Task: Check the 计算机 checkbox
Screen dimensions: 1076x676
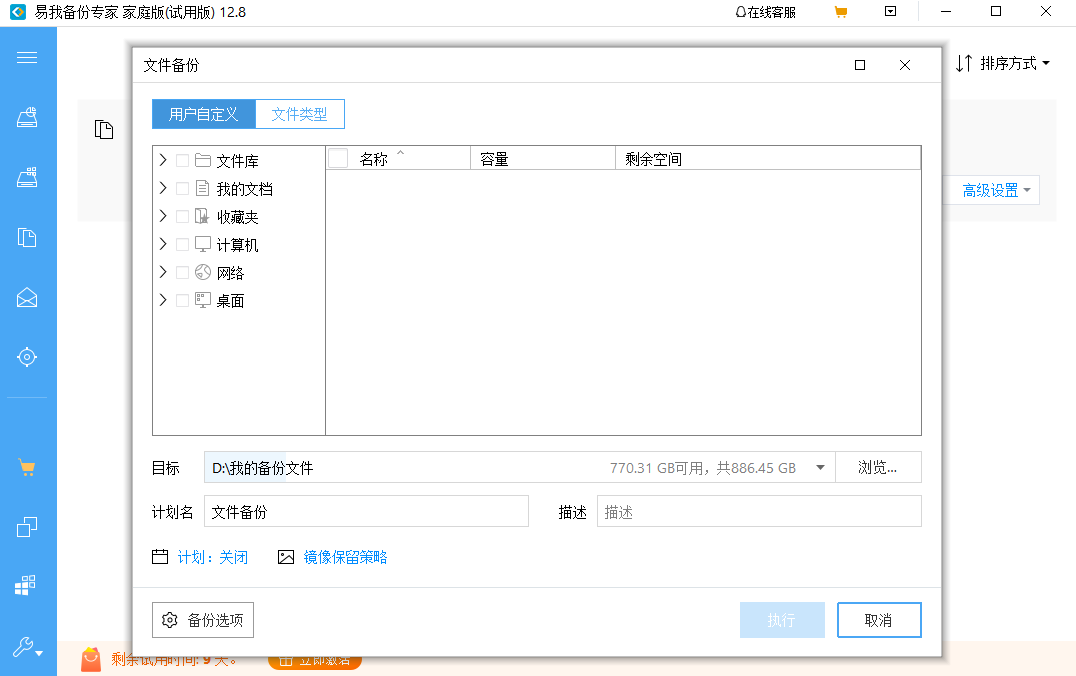Action: (183, 244)
